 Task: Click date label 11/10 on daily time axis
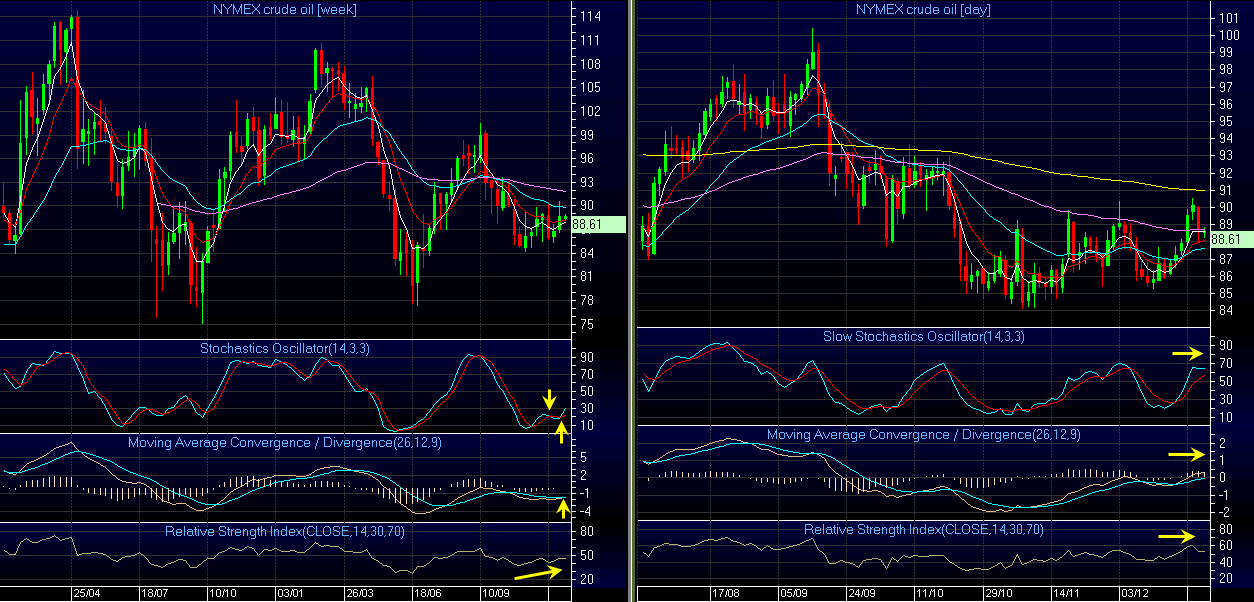(x=930, y=593)
